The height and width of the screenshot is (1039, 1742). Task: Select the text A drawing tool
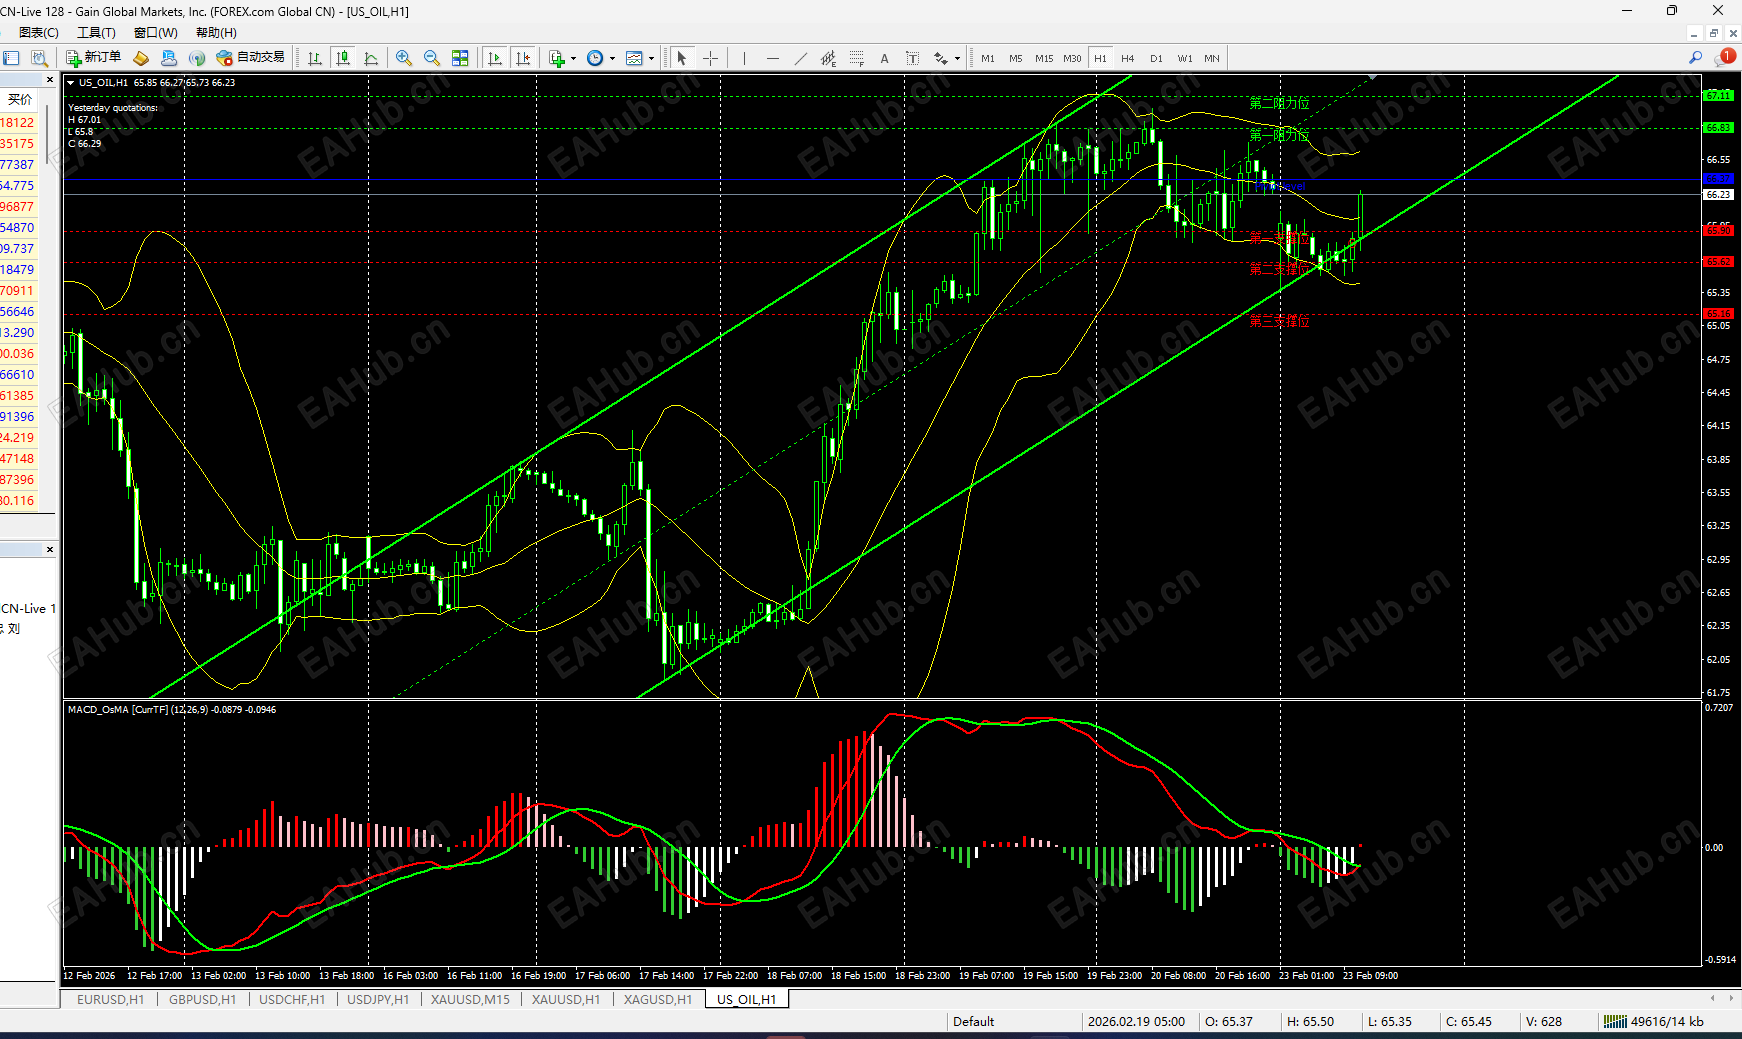[x=884, y=58]
